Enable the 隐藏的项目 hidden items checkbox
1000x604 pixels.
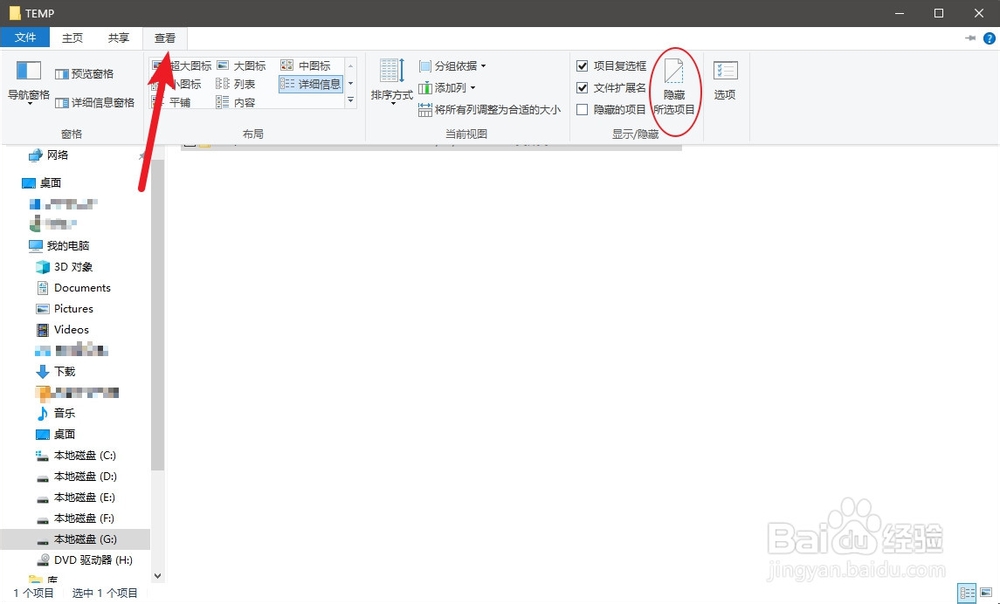[x=583, y=107]
